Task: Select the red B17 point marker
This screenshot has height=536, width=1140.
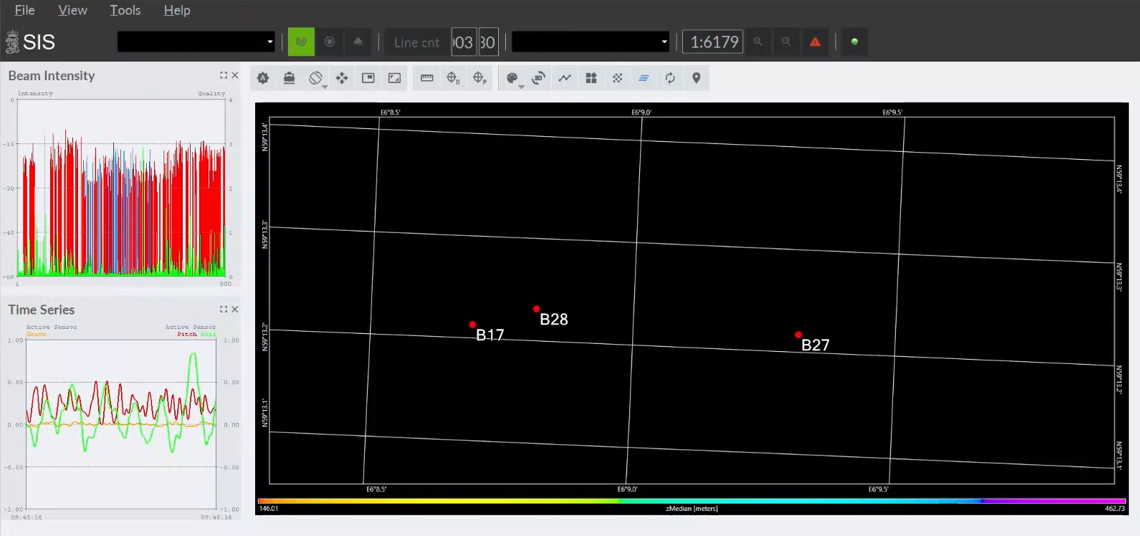Action: 473,324
